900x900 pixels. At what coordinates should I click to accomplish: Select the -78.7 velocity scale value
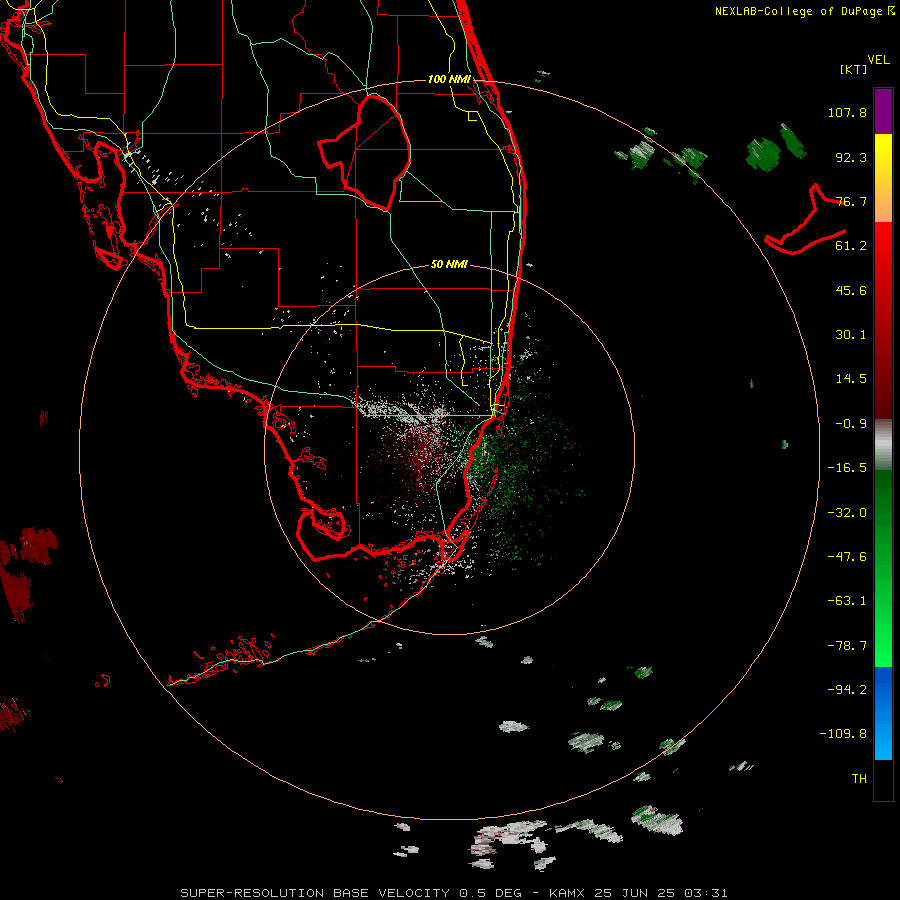(x=847, y=646)
